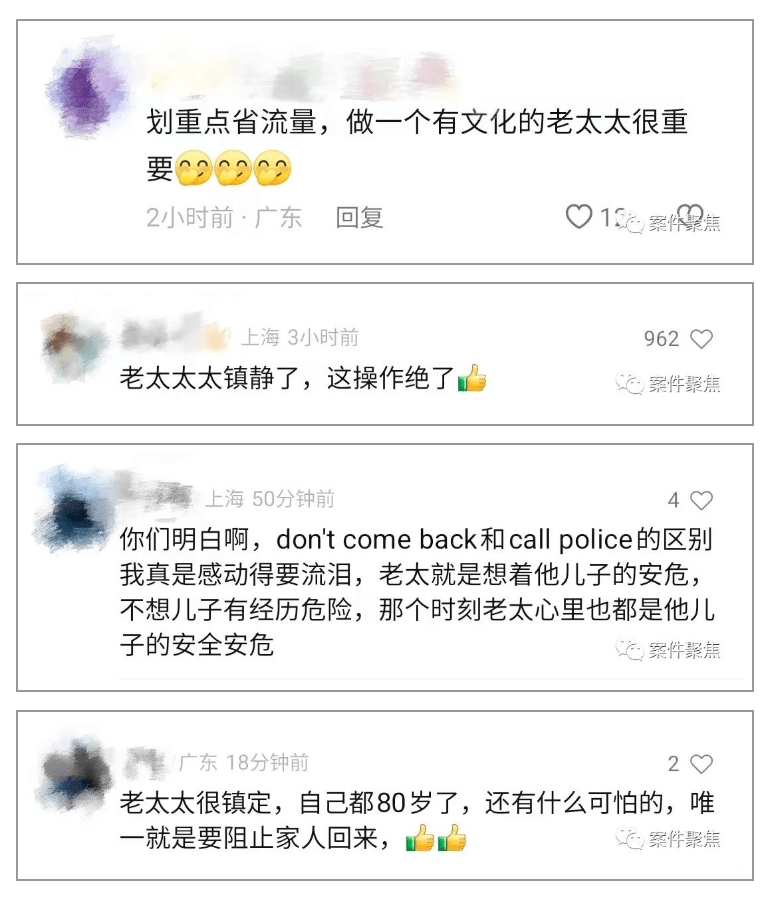Open avatar of the 18分钟前 Guangdong commenter
The image size is (770, 900).
click(75, 771)
